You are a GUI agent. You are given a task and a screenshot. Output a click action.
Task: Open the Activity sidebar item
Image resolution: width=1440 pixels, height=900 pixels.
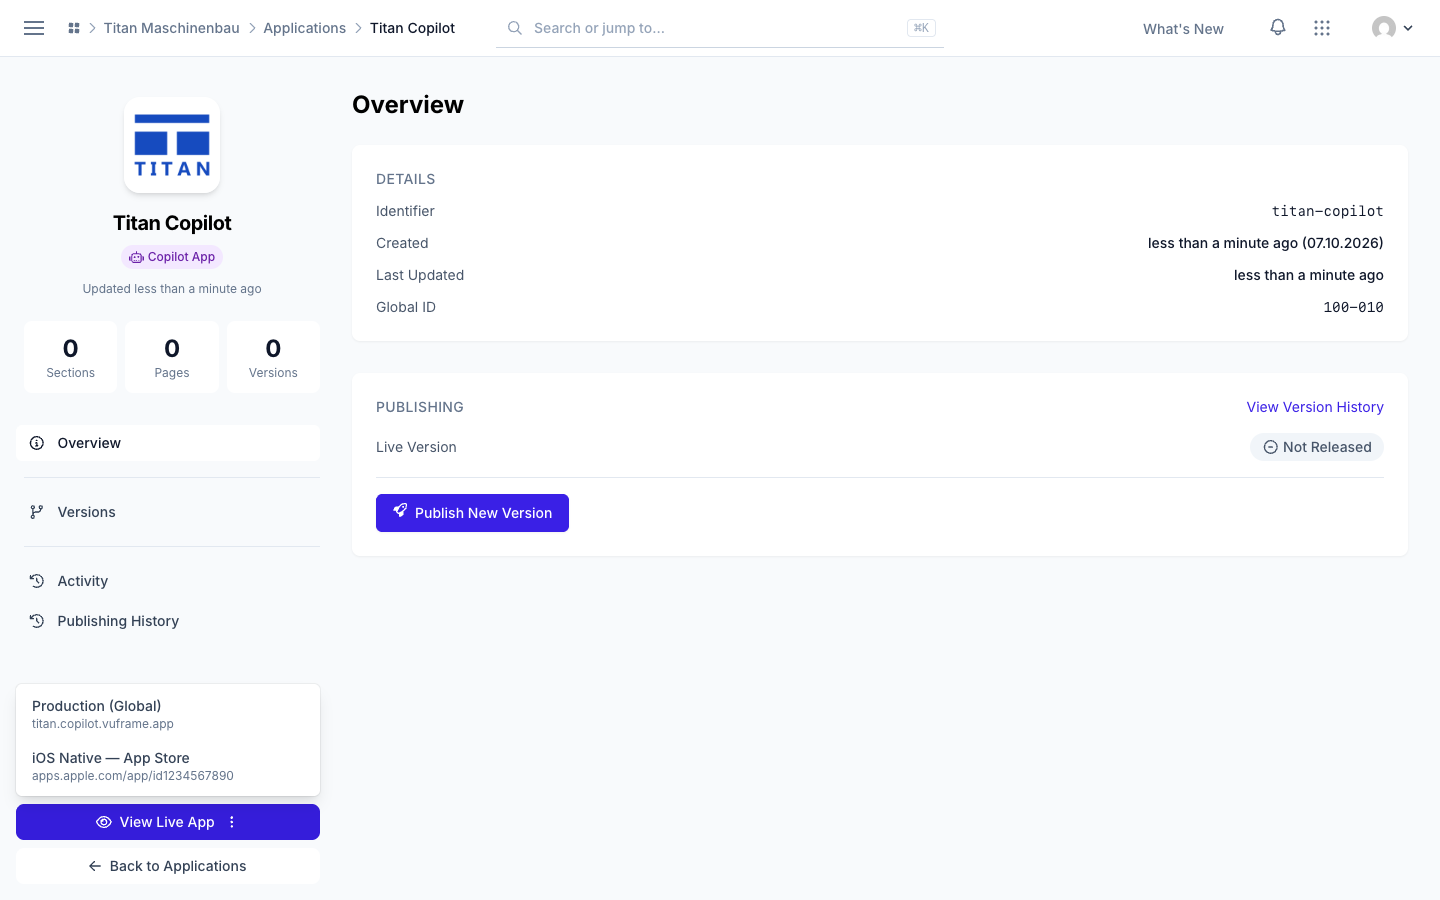point(168,581)
